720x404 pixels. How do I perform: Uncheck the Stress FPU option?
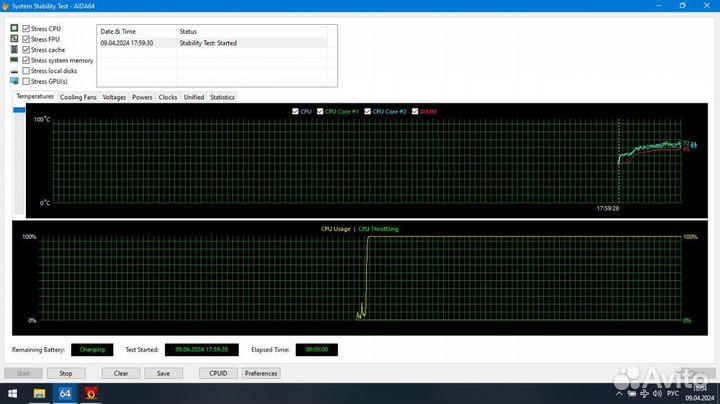pyautogui.click(x=26, y=39)
